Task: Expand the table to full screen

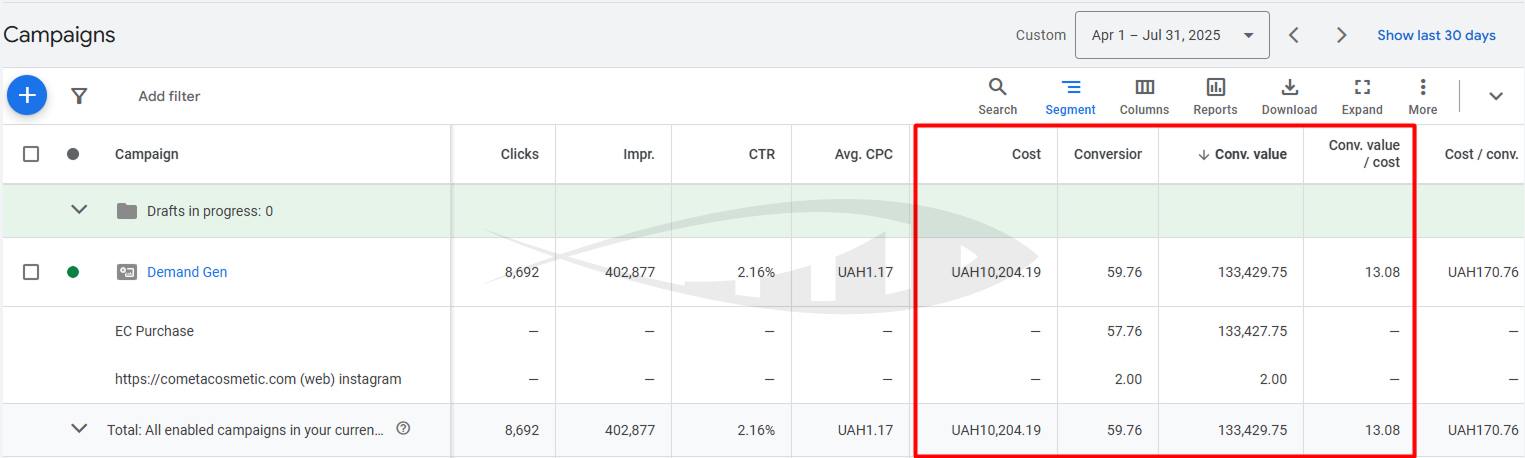Action: [x=1362, y=96]
